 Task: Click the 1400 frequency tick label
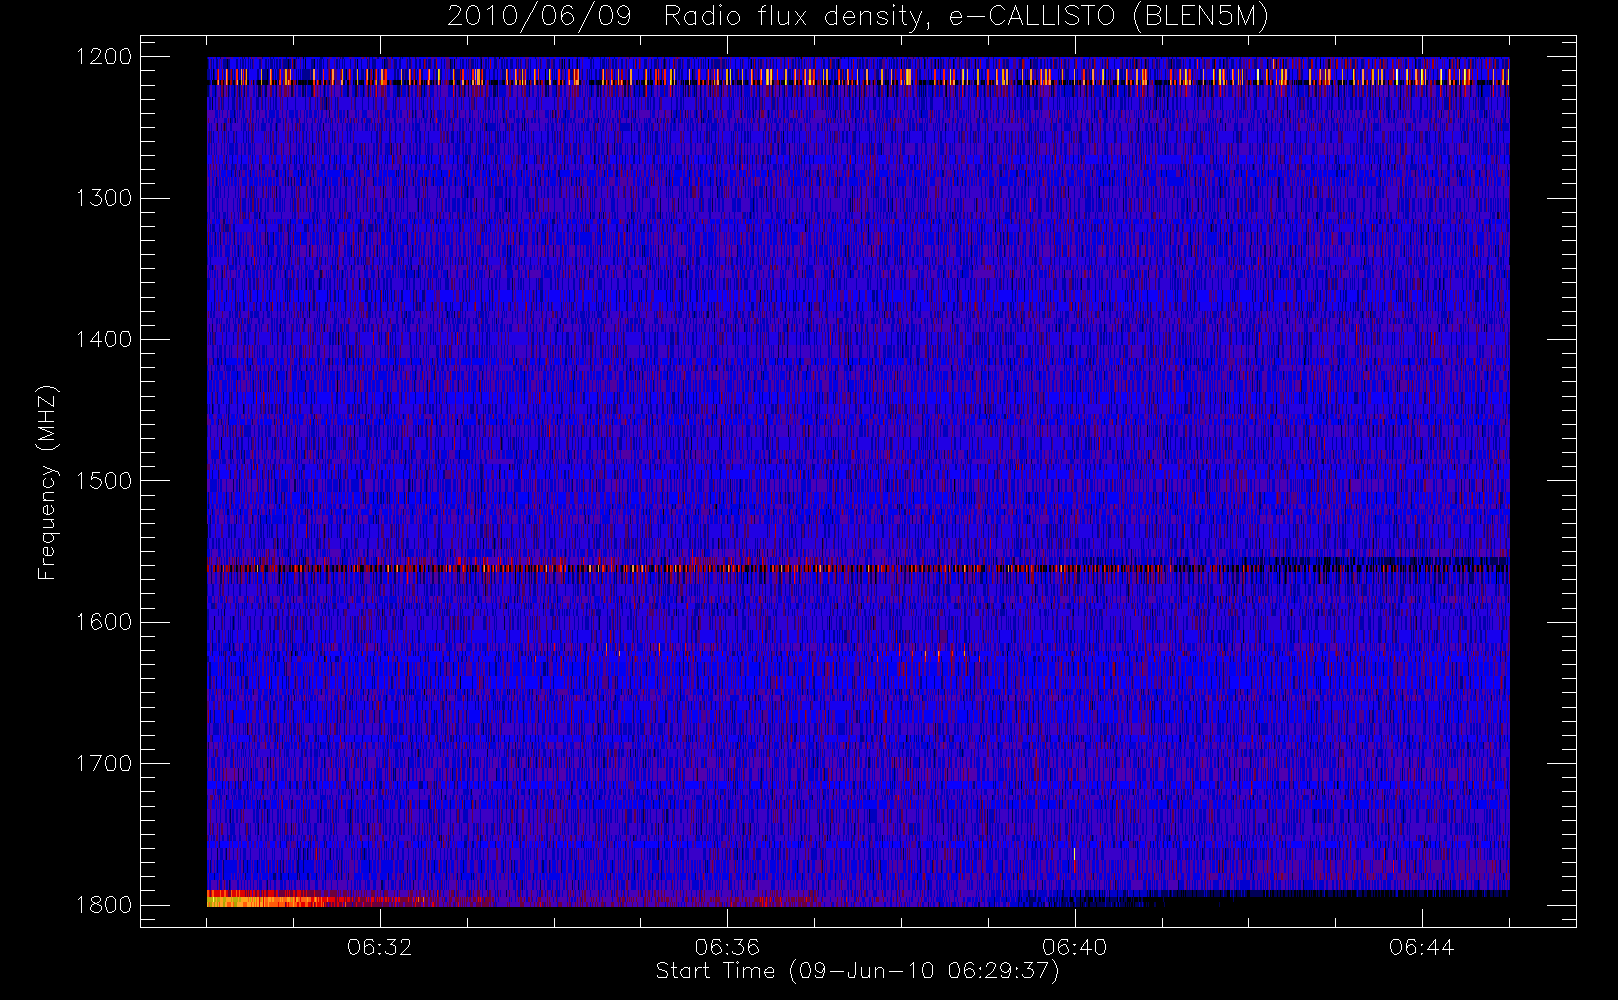click(104, 339)
